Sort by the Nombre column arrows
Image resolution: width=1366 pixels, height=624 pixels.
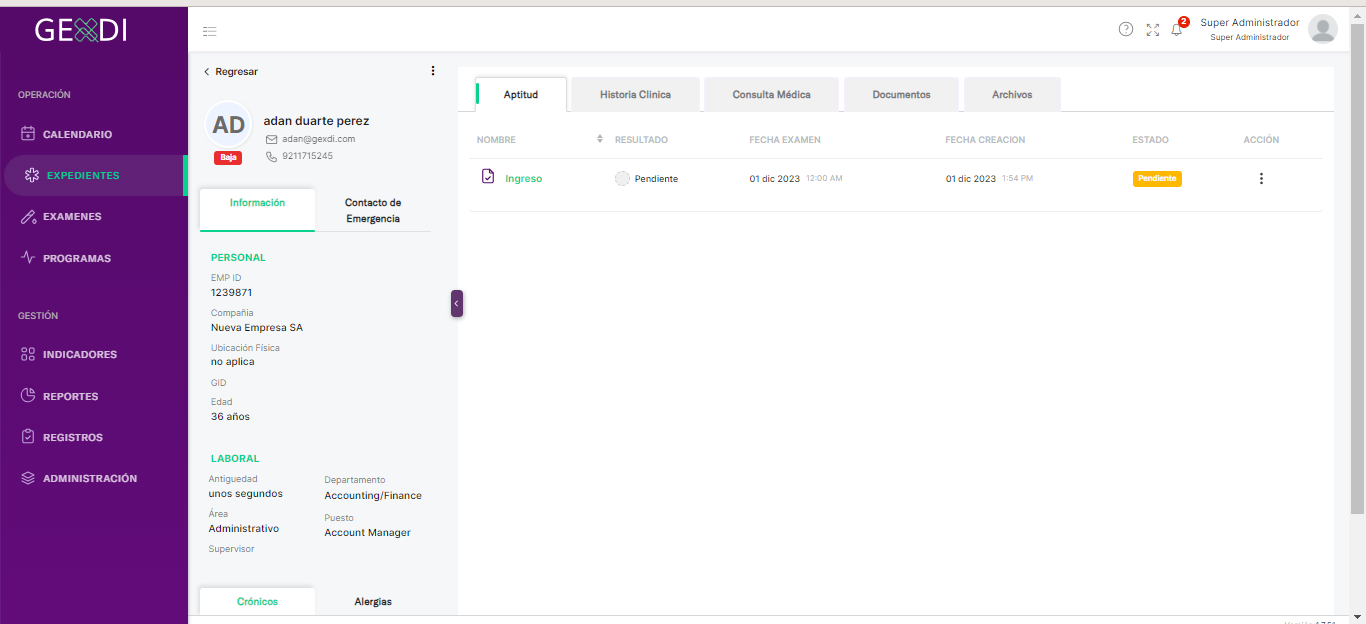pyautogui.click(x=600, y=139)
